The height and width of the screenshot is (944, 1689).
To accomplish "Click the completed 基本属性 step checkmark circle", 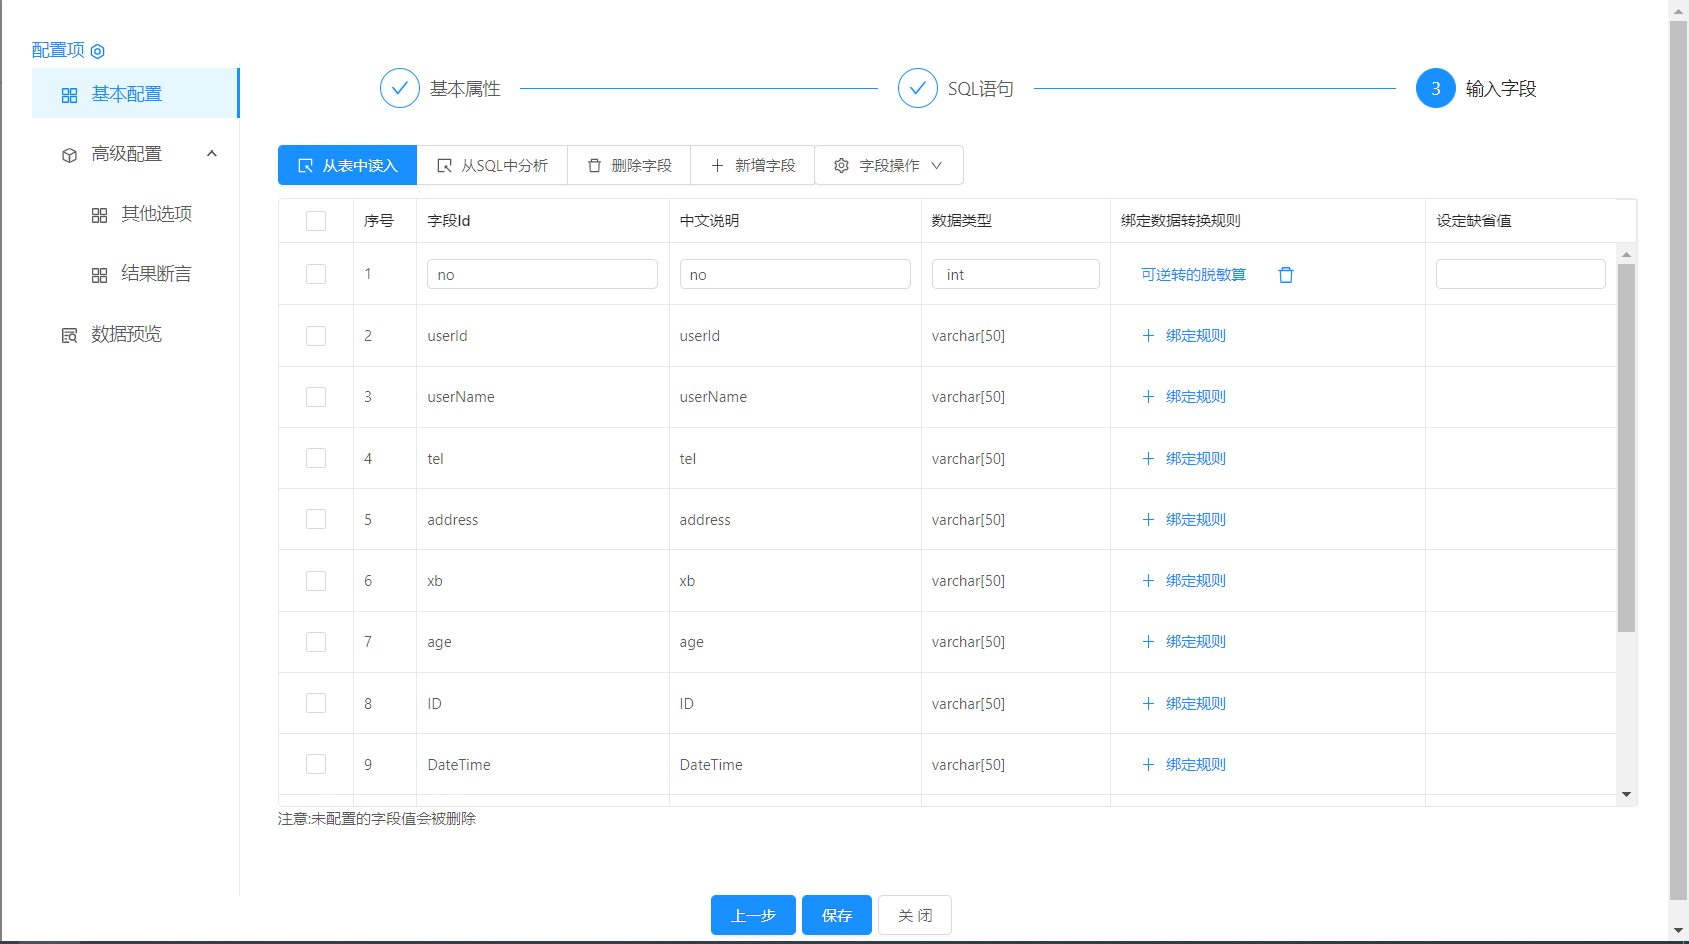I will pos(399,88).
